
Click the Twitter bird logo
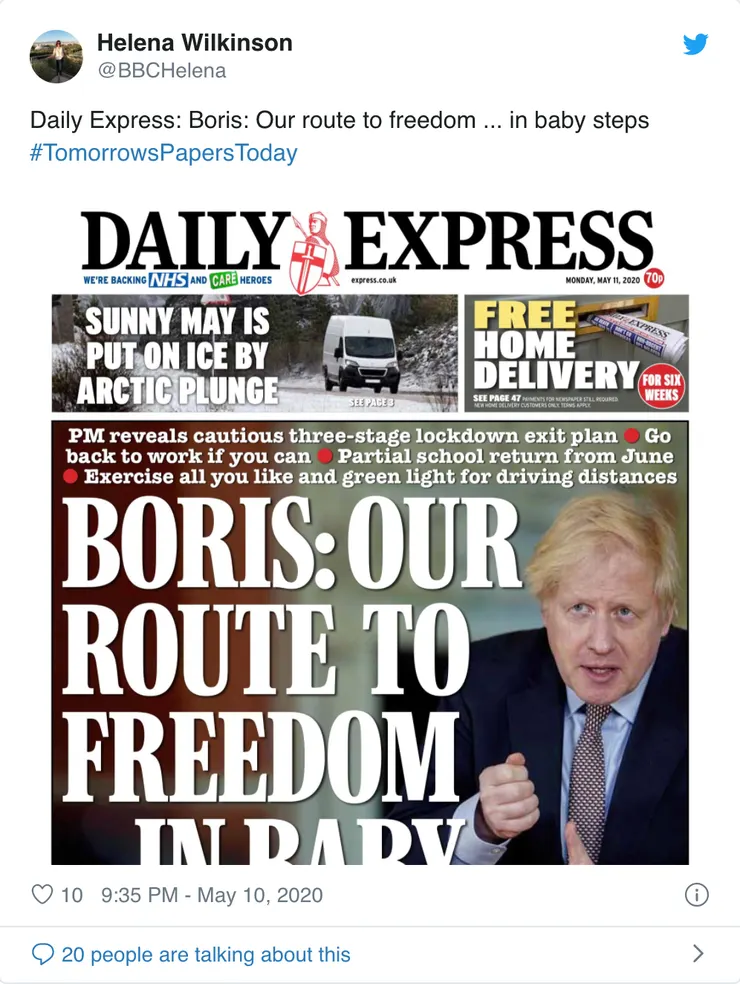(x=695, y=45)
